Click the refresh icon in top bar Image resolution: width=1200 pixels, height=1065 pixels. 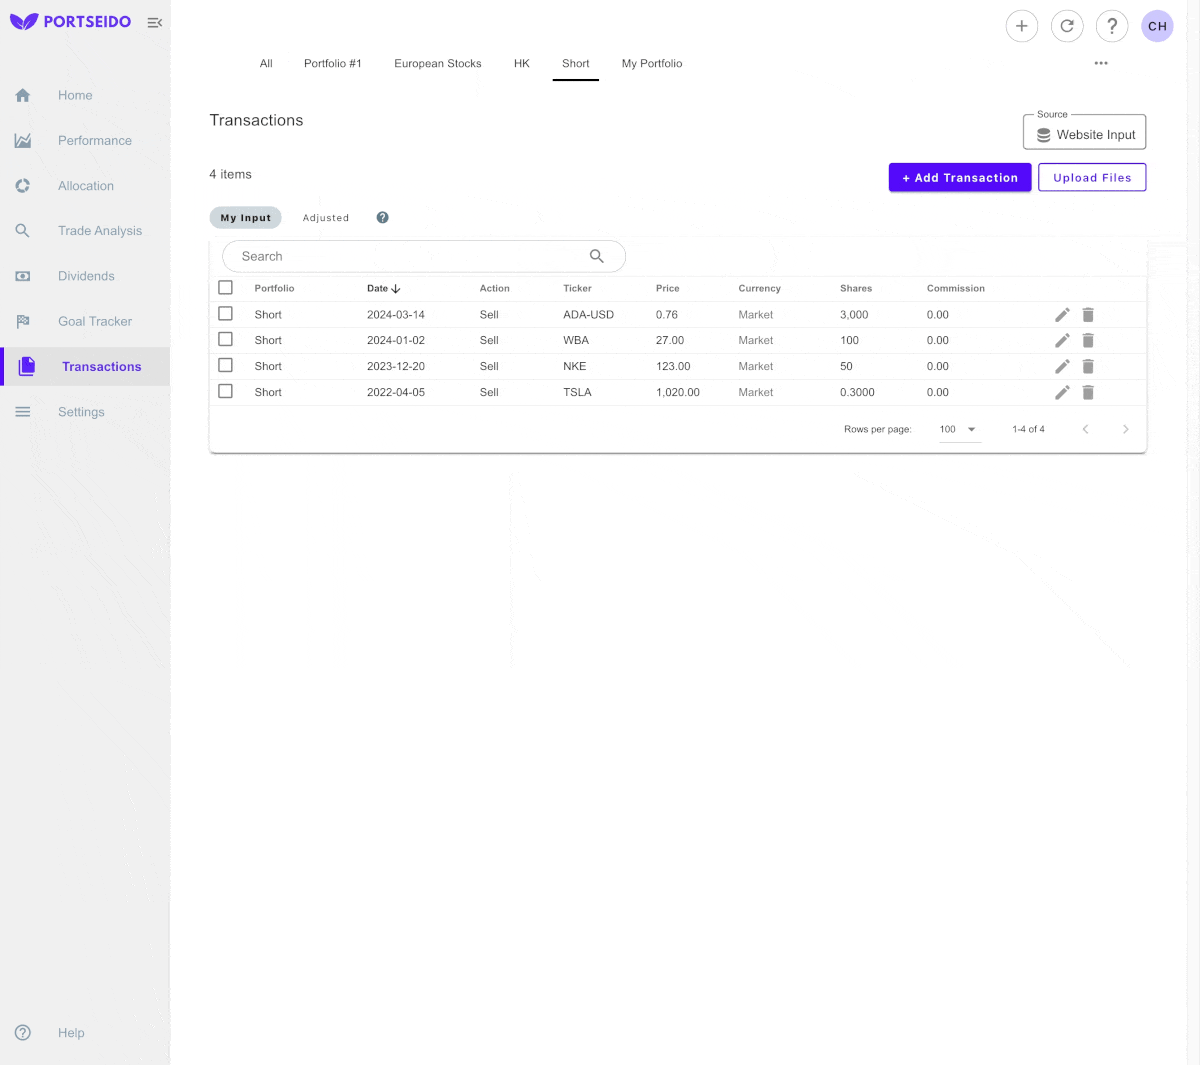point(1067,26)
